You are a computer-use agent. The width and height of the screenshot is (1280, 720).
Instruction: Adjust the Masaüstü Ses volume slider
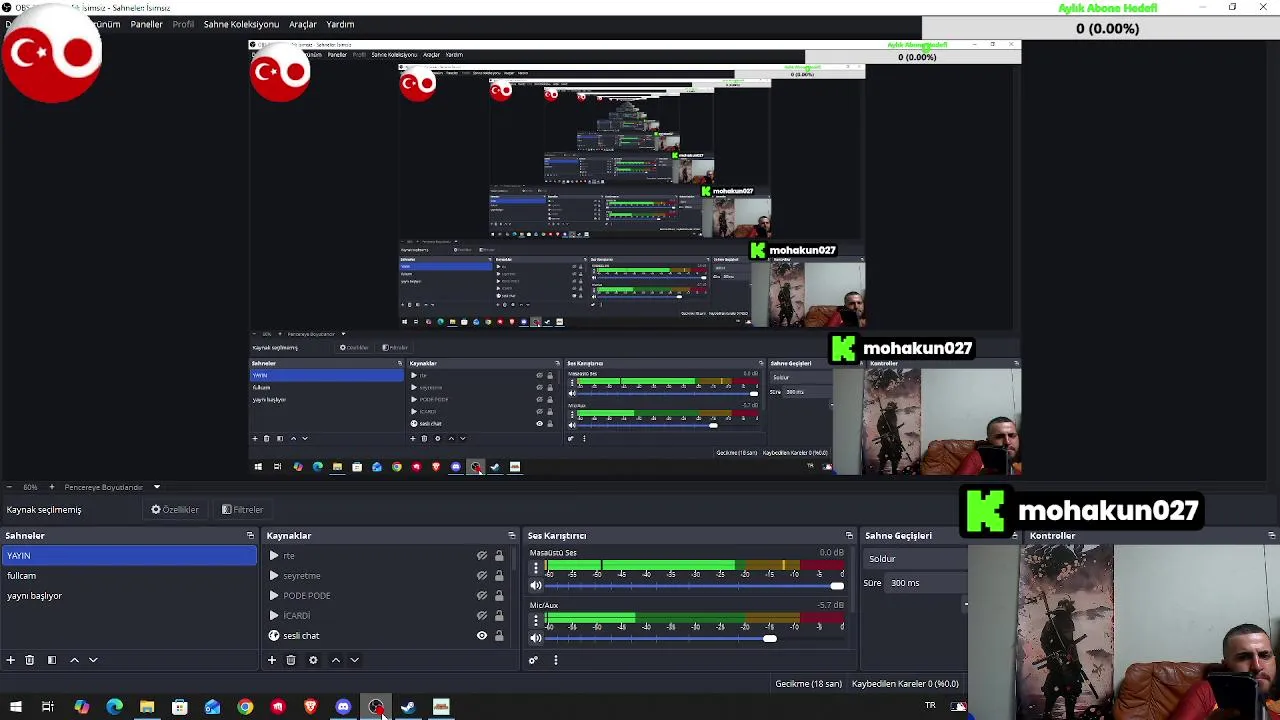(x=694, y=586)
